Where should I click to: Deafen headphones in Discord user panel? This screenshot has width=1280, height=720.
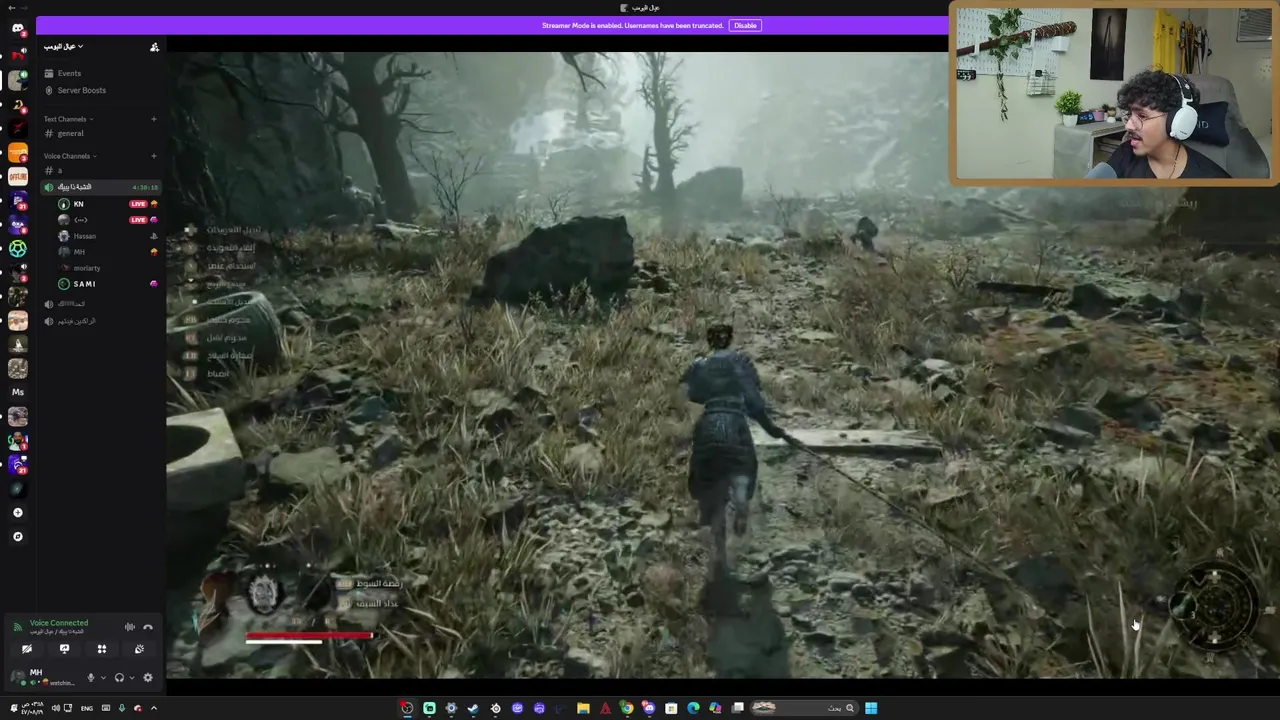[x=119, y=678]
